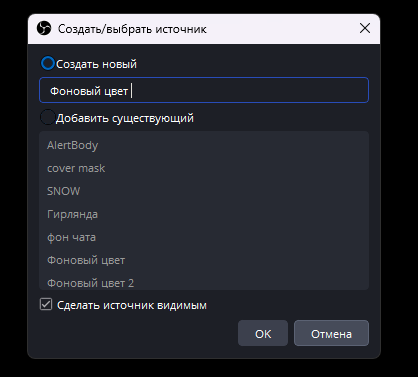Select the Создать новый radio circle

[48, 63]
